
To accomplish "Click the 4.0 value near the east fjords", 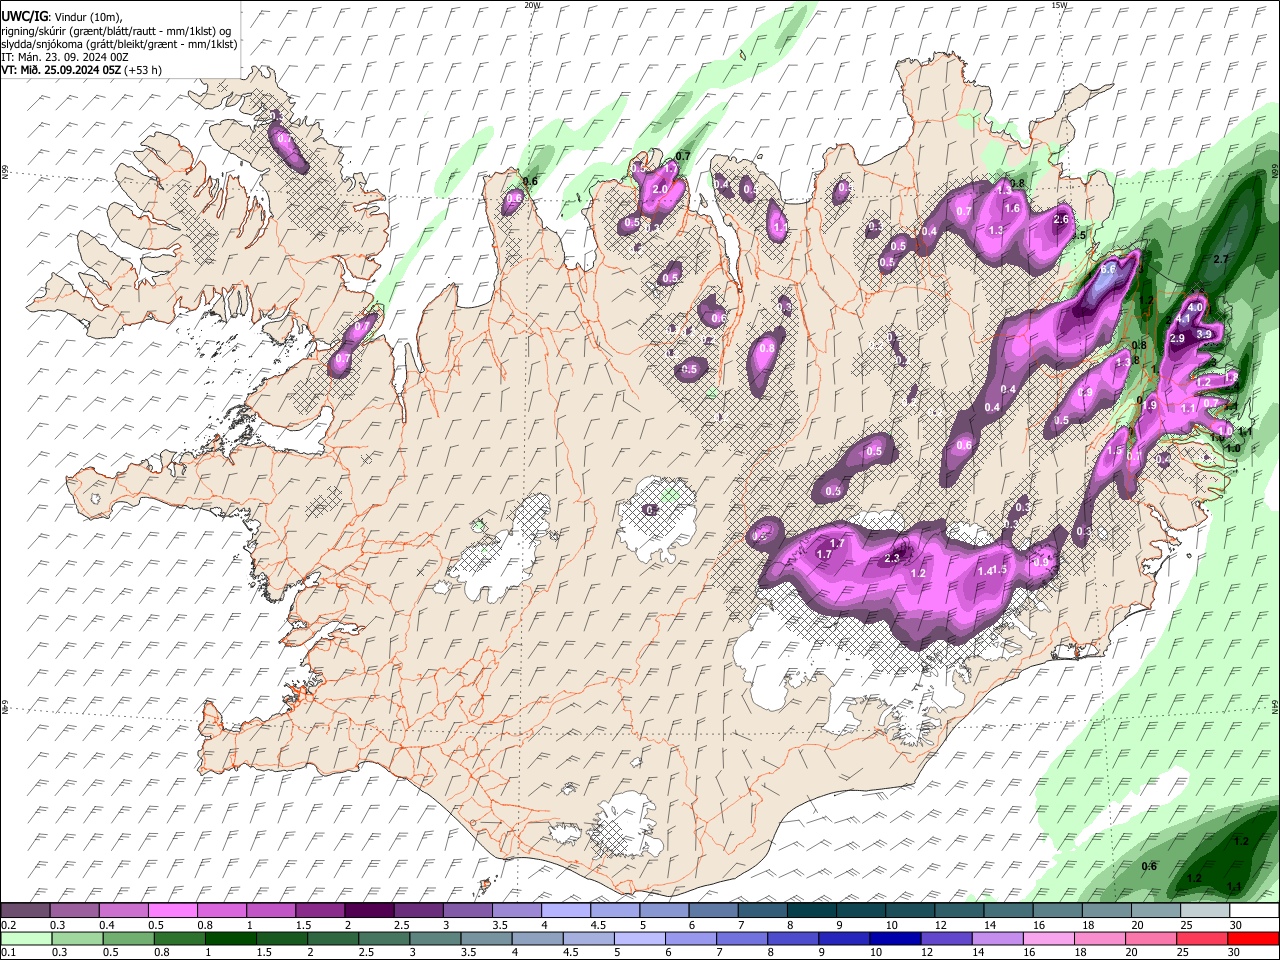I will point(1196,307).
